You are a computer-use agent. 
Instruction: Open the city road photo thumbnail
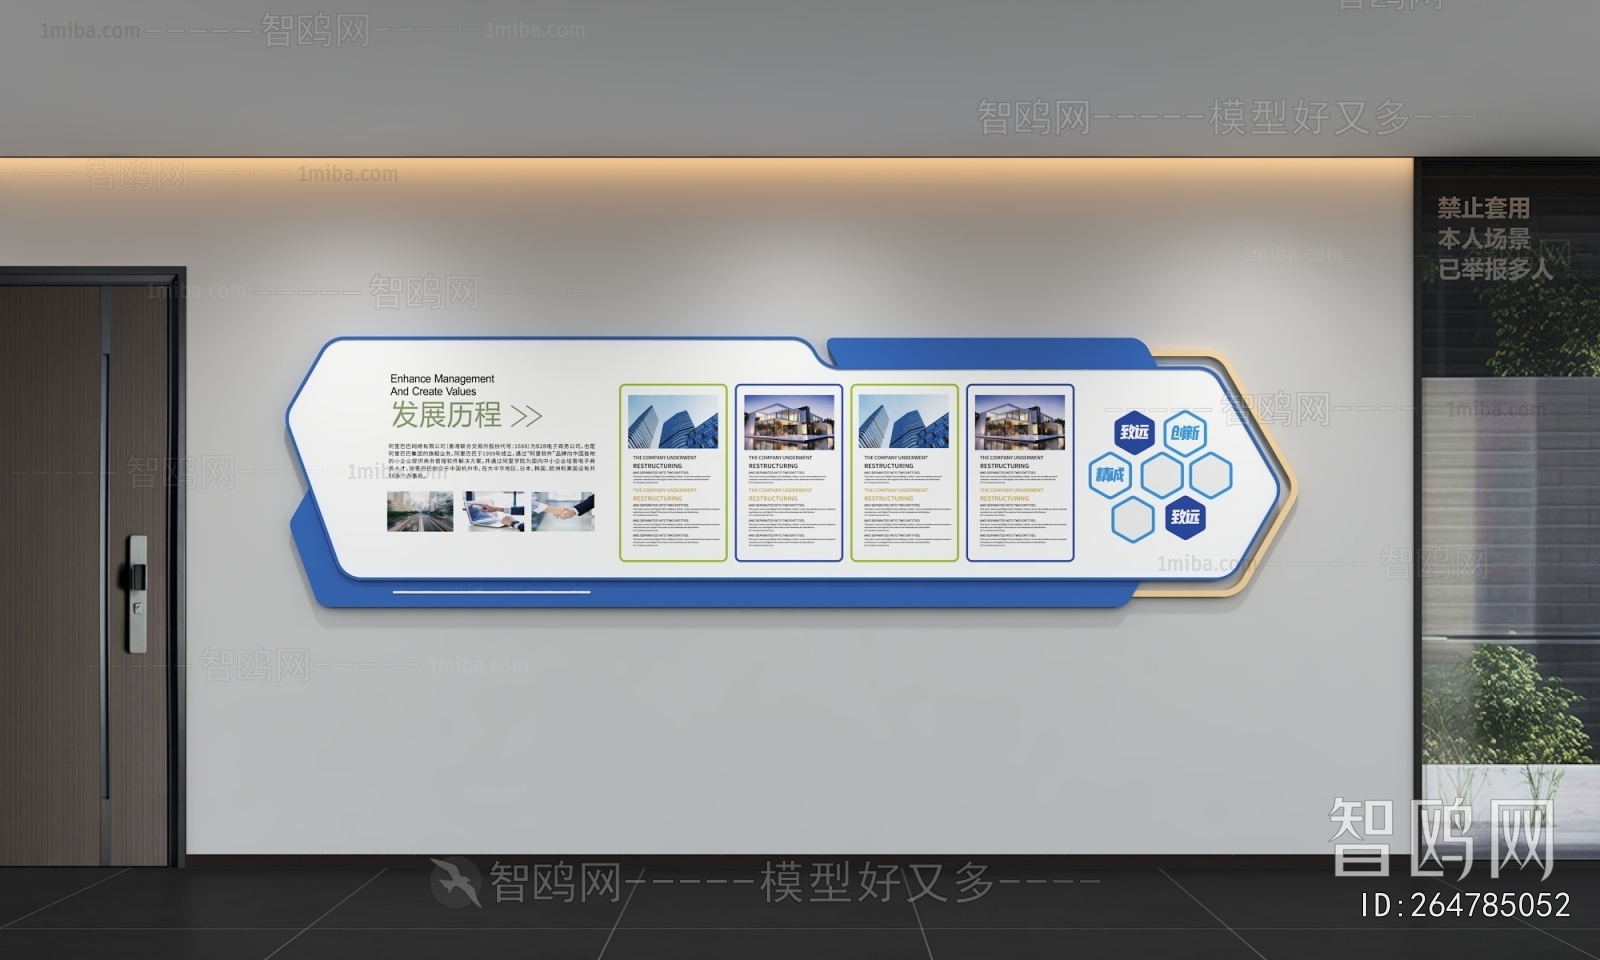tap(419, 511)
